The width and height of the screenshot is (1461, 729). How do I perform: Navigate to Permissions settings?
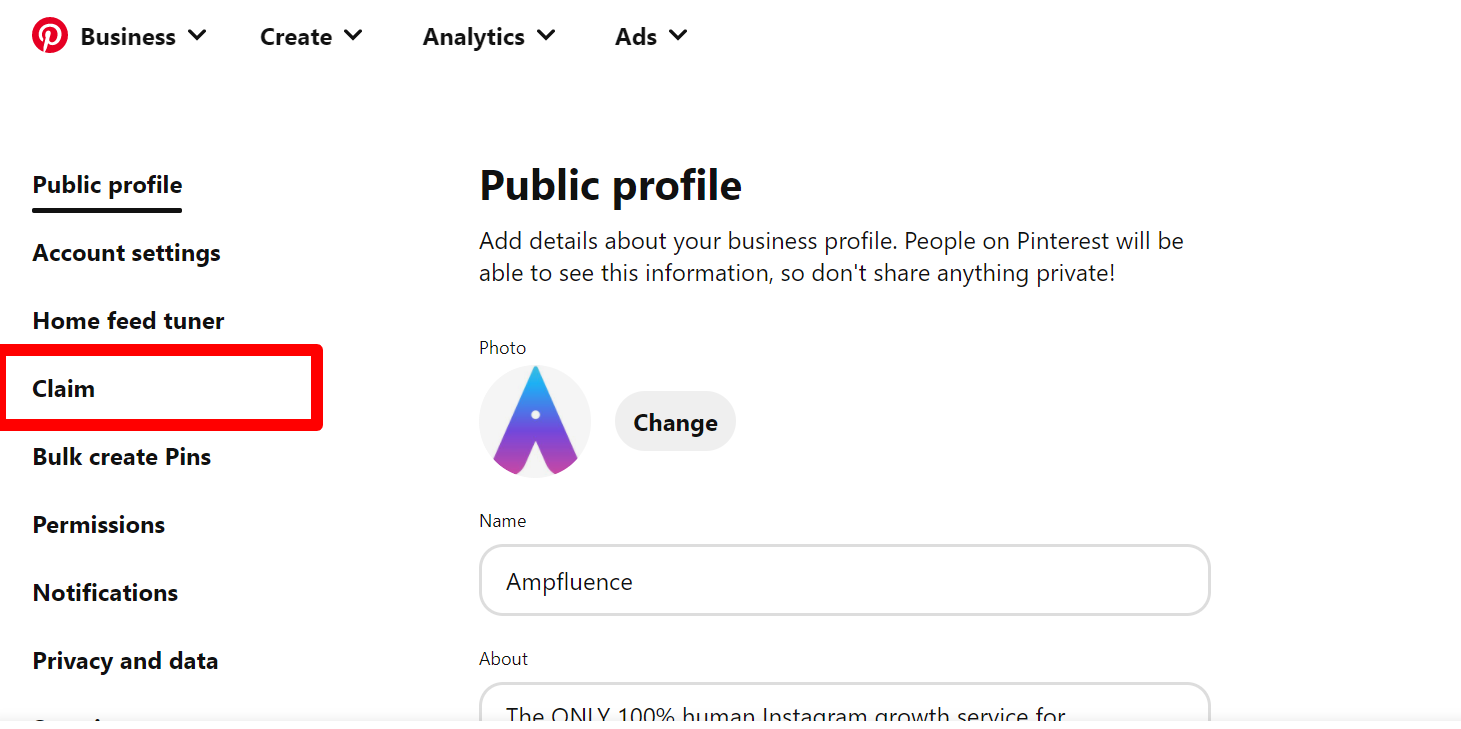click(99, 525)
